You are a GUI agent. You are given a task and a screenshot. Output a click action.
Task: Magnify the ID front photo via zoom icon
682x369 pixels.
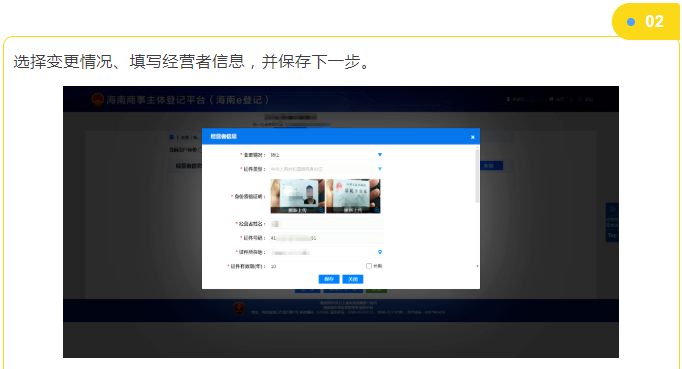321,210
